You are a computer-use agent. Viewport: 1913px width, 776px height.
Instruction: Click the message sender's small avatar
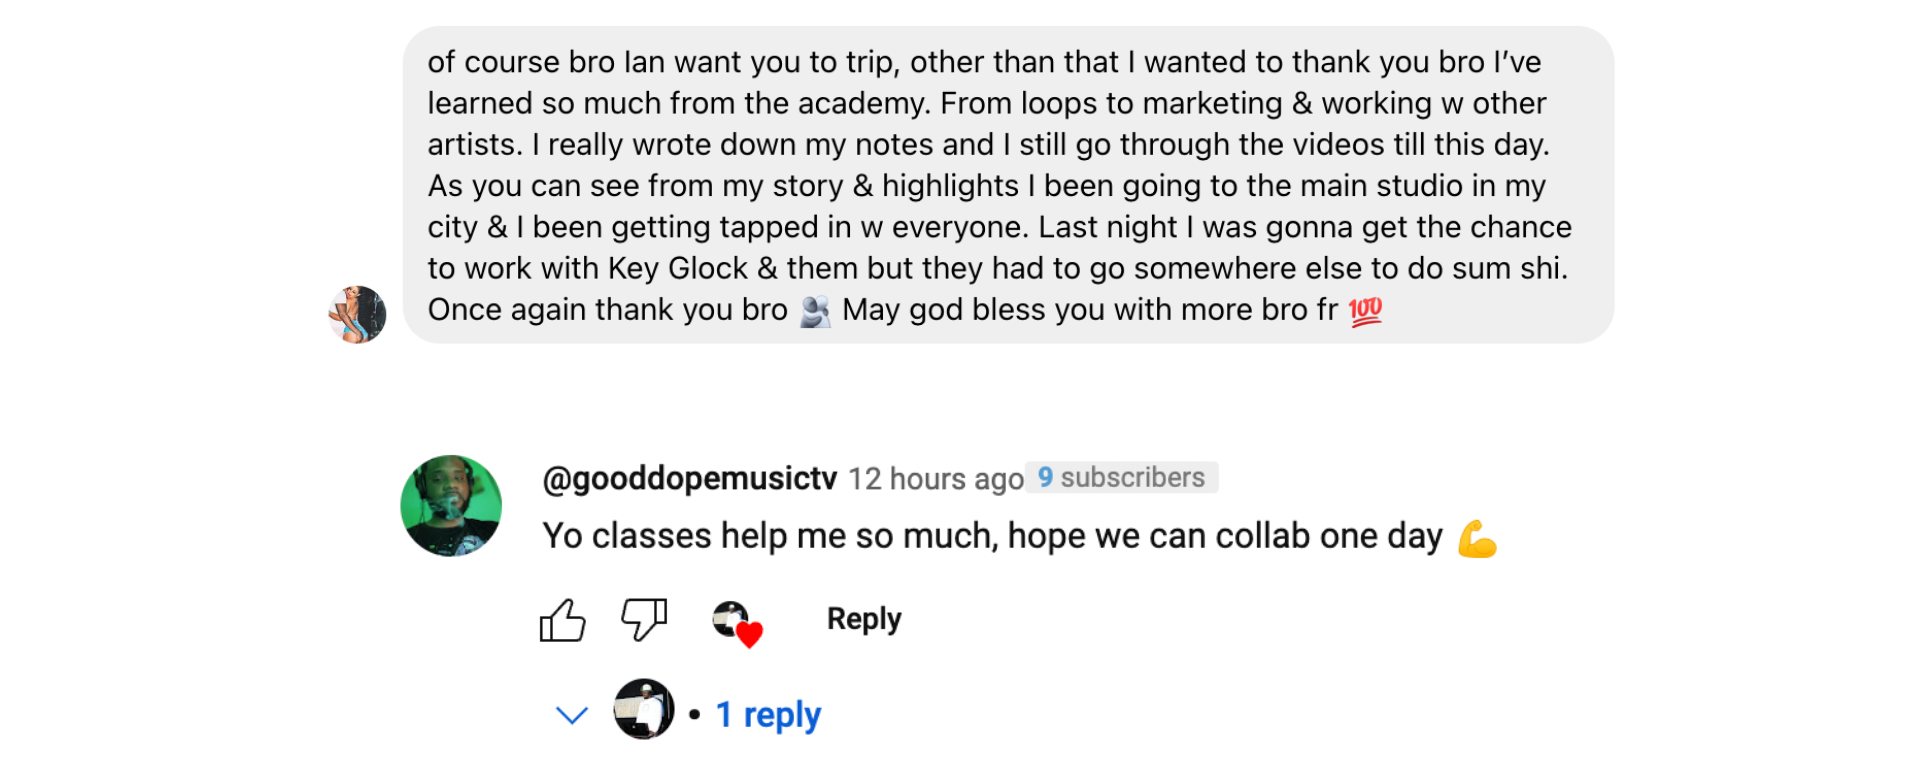point(357,315)
